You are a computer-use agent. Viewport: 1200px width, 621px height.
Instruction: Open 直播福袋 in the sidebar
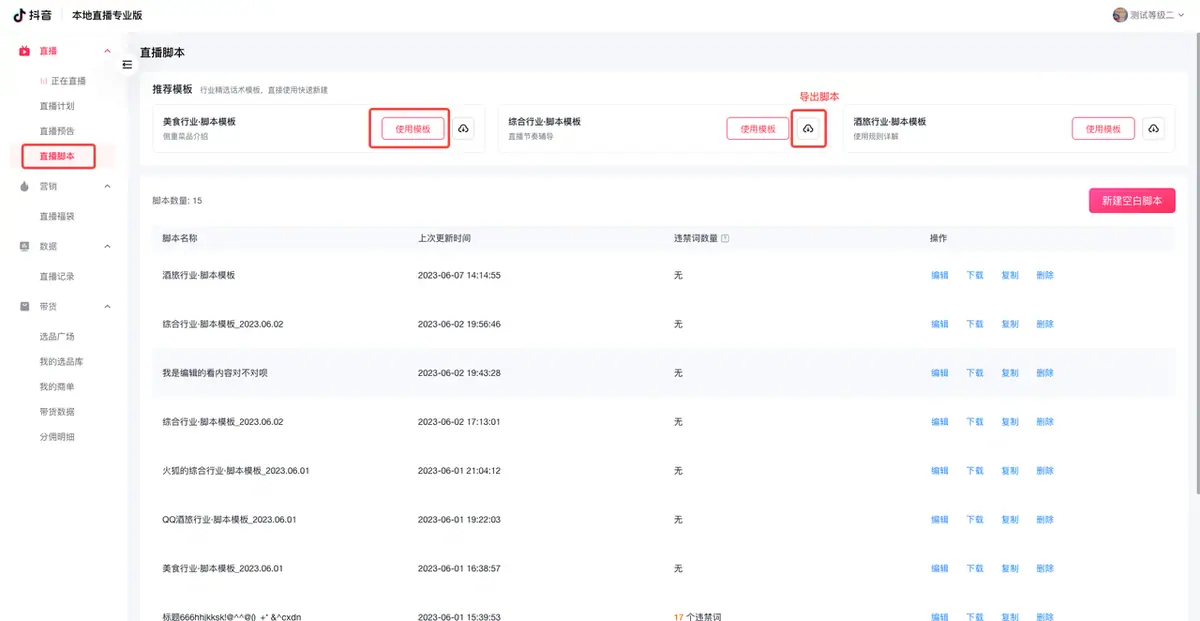click(57, 216)
